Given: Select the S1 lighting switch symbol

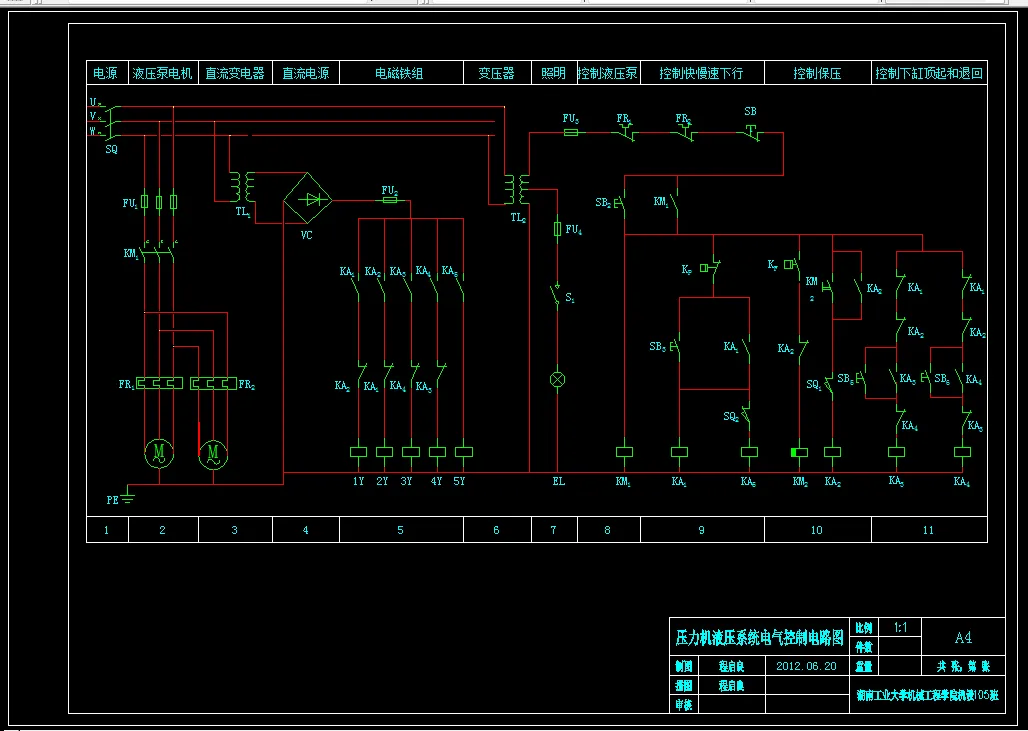Looking at the screenshot, I should click(557, 296).
